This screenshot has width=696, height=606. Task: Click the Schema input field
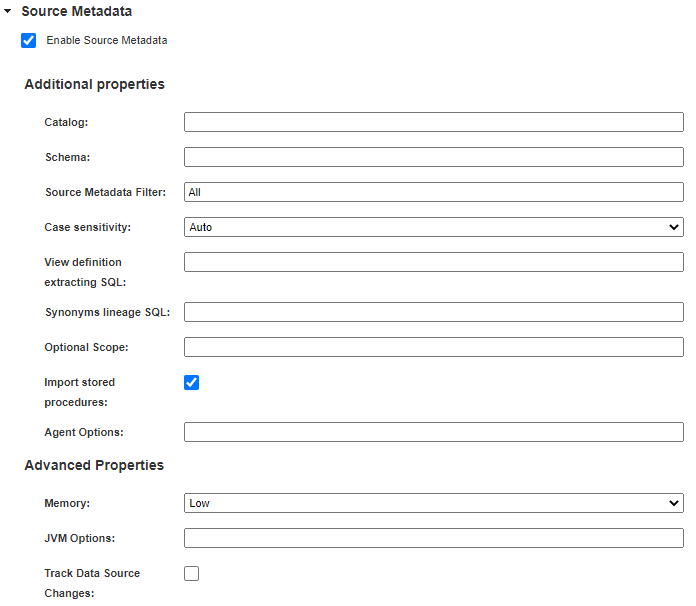coord(434,157)
